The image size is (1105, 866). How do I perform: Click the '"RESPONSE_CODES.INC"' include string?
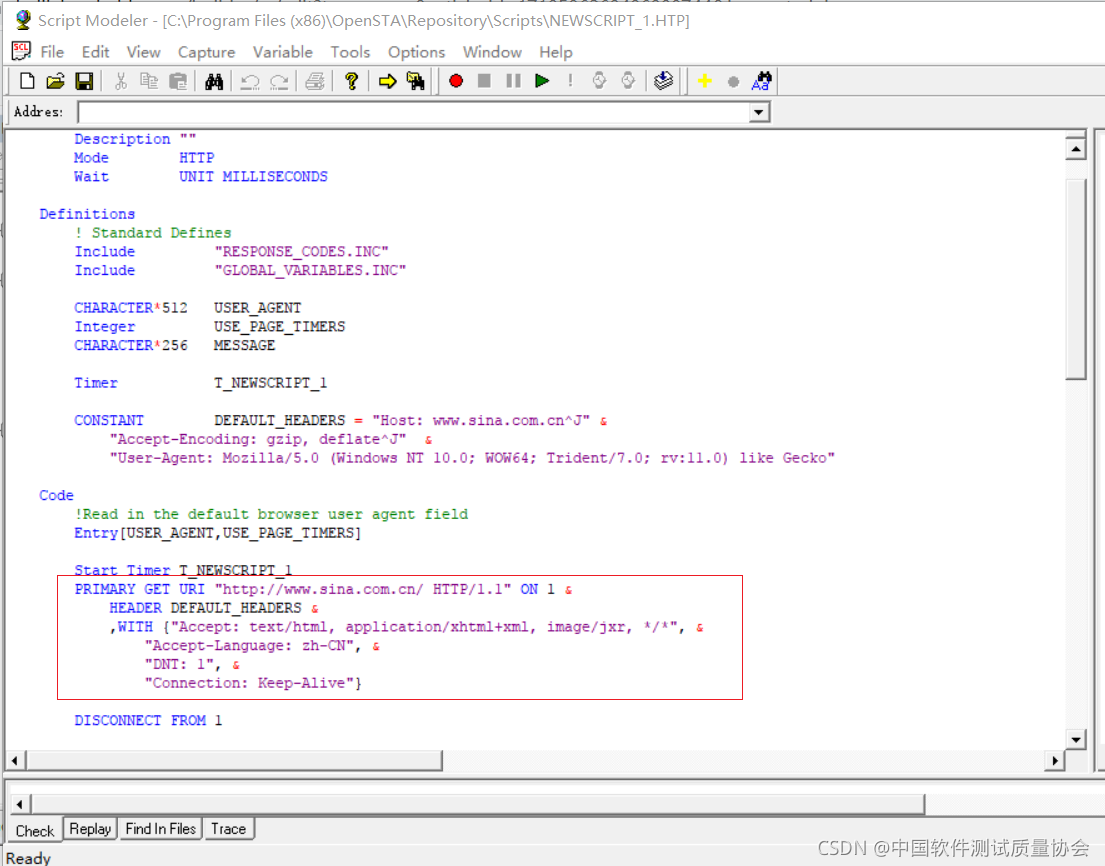coord(302,252)
